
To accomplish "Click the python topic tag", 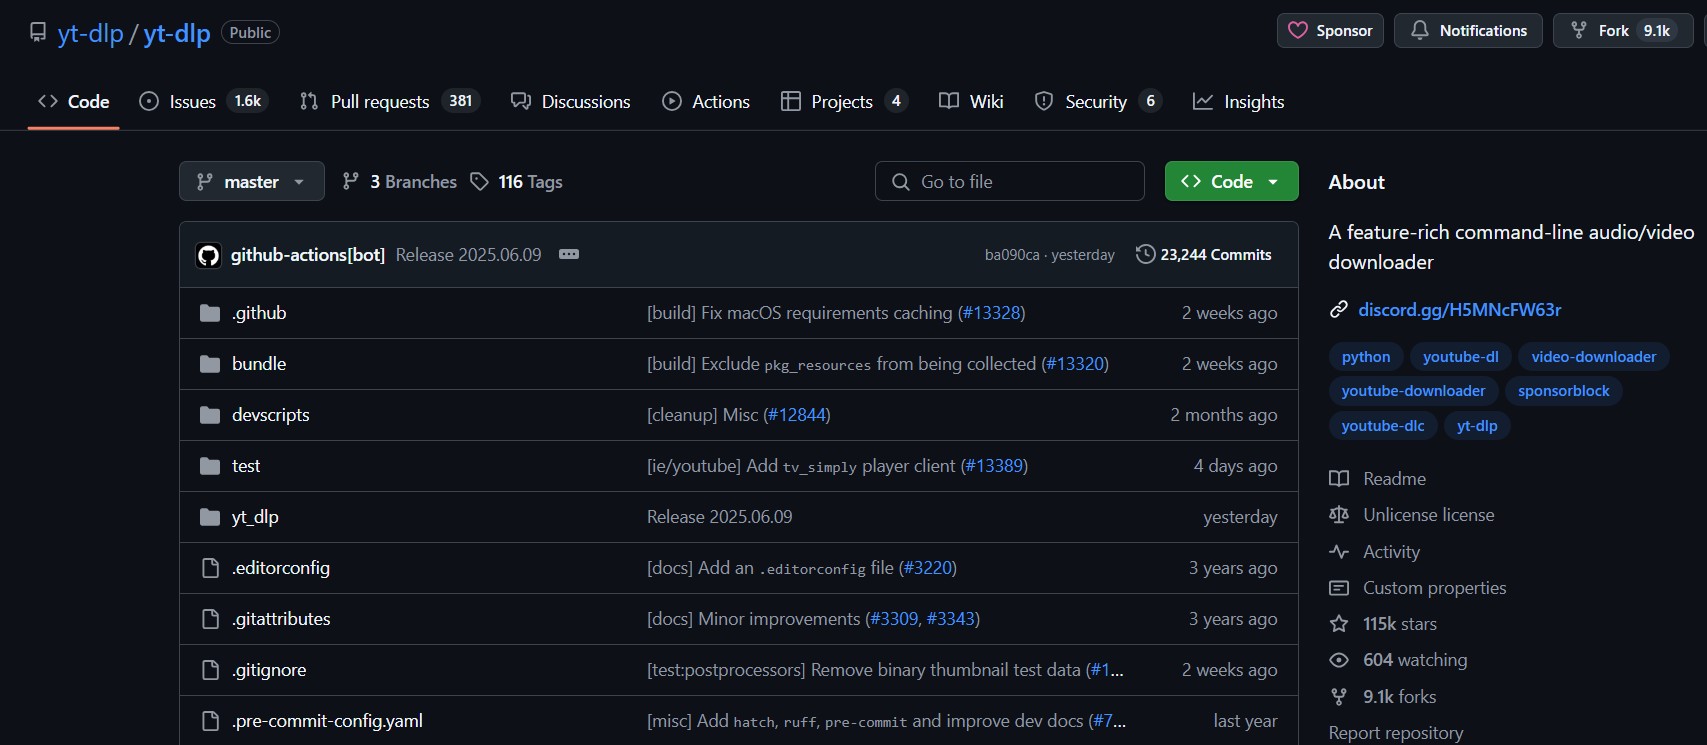I will pos(1365,357).
